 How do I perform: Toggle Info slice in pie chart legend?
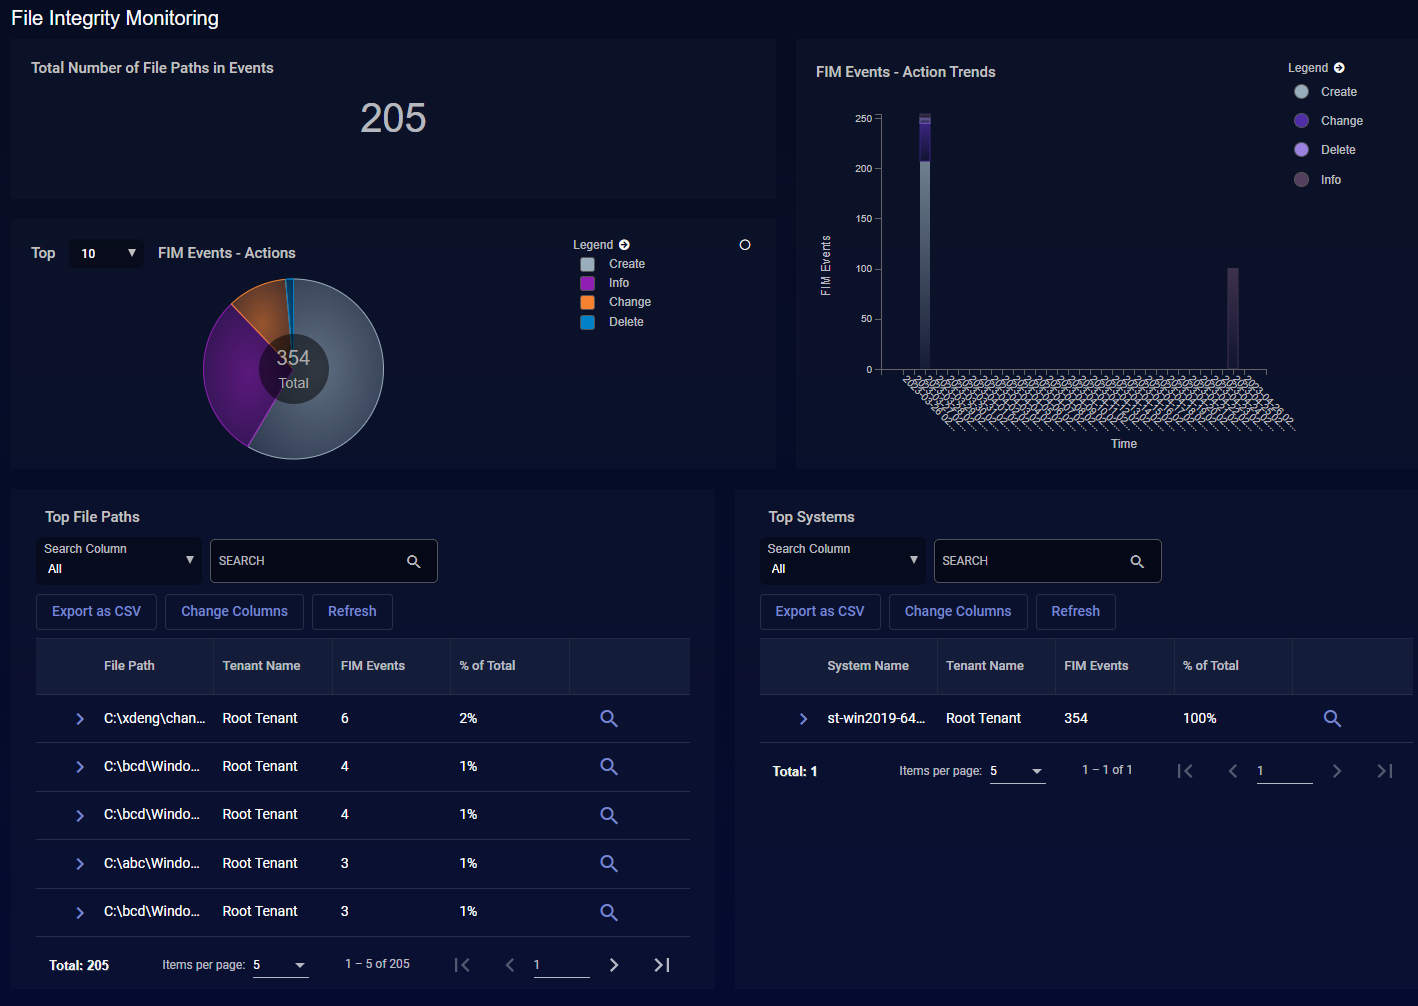pyautogui.click(x=588, y=283)
